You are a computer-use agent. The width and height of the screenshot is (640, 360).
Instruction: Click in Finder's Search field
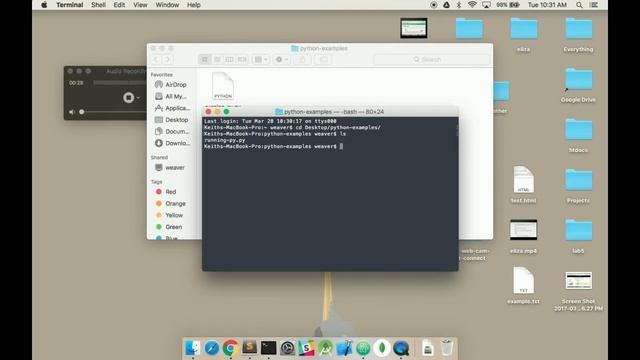tap(432, 60)
